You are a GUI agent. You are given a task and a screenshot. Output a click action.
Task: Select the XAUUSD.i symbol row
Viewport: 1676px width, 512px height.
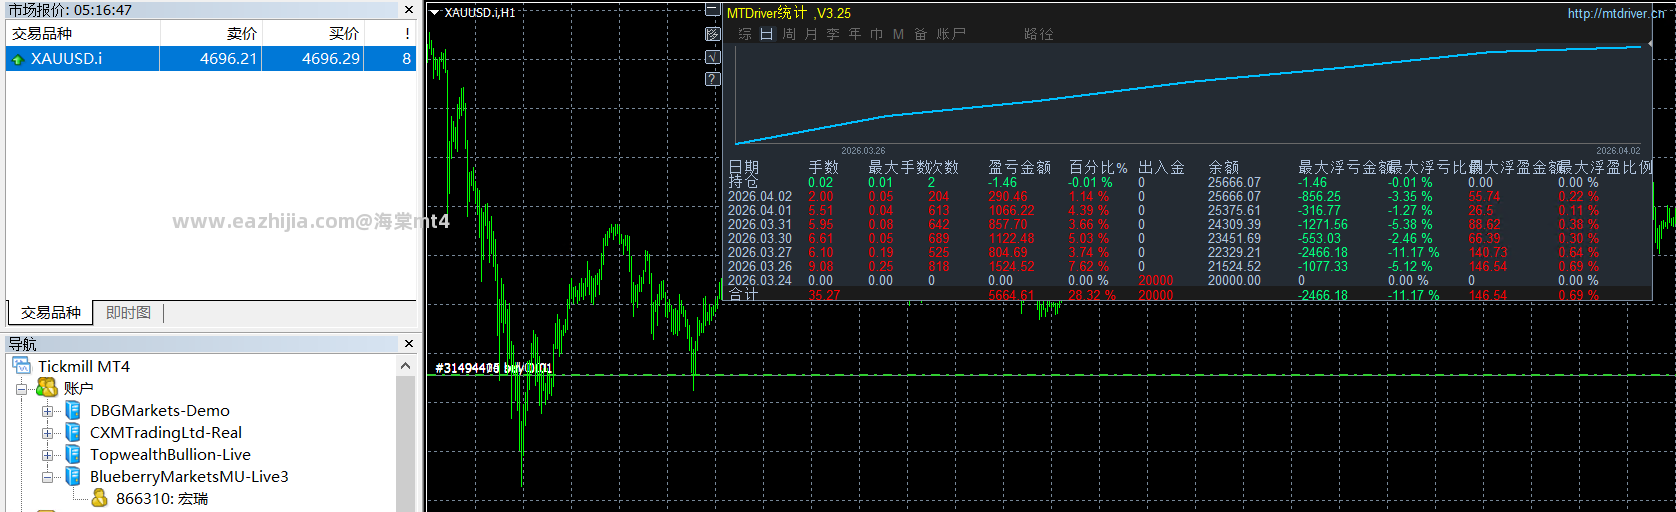211,59
